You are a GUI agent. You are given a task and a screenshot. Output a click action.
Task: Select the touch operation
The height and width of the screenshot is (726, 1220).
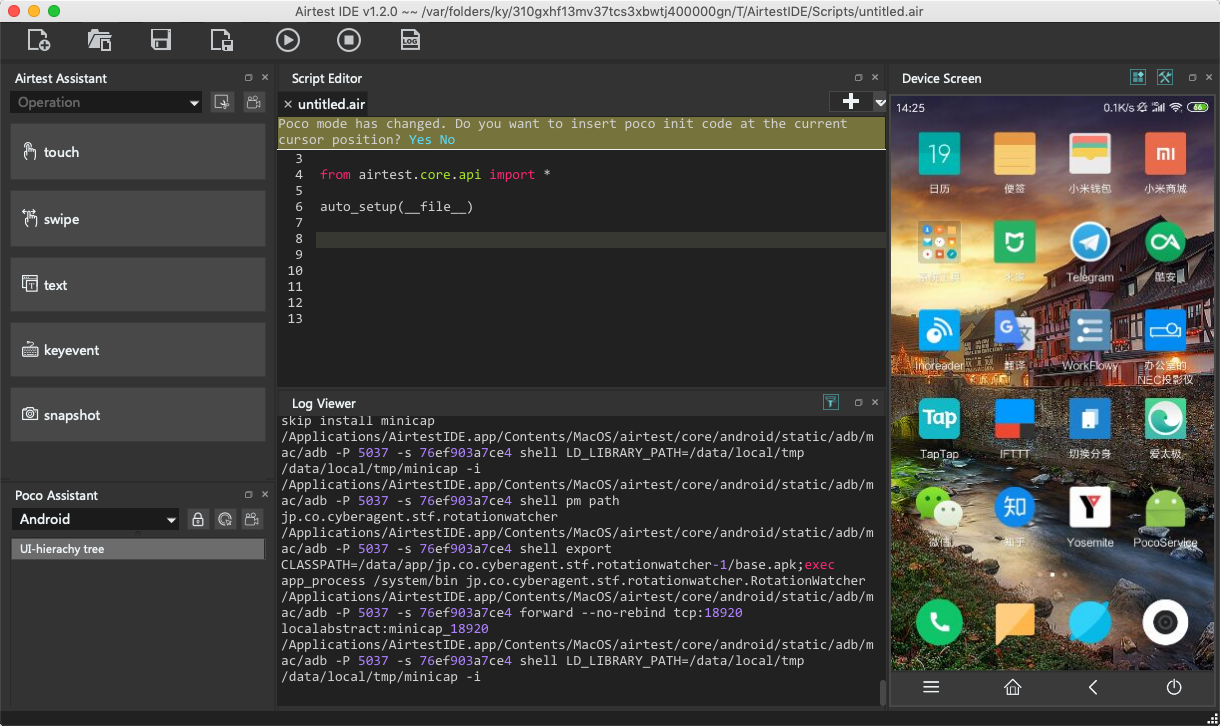tap(138, 152)
